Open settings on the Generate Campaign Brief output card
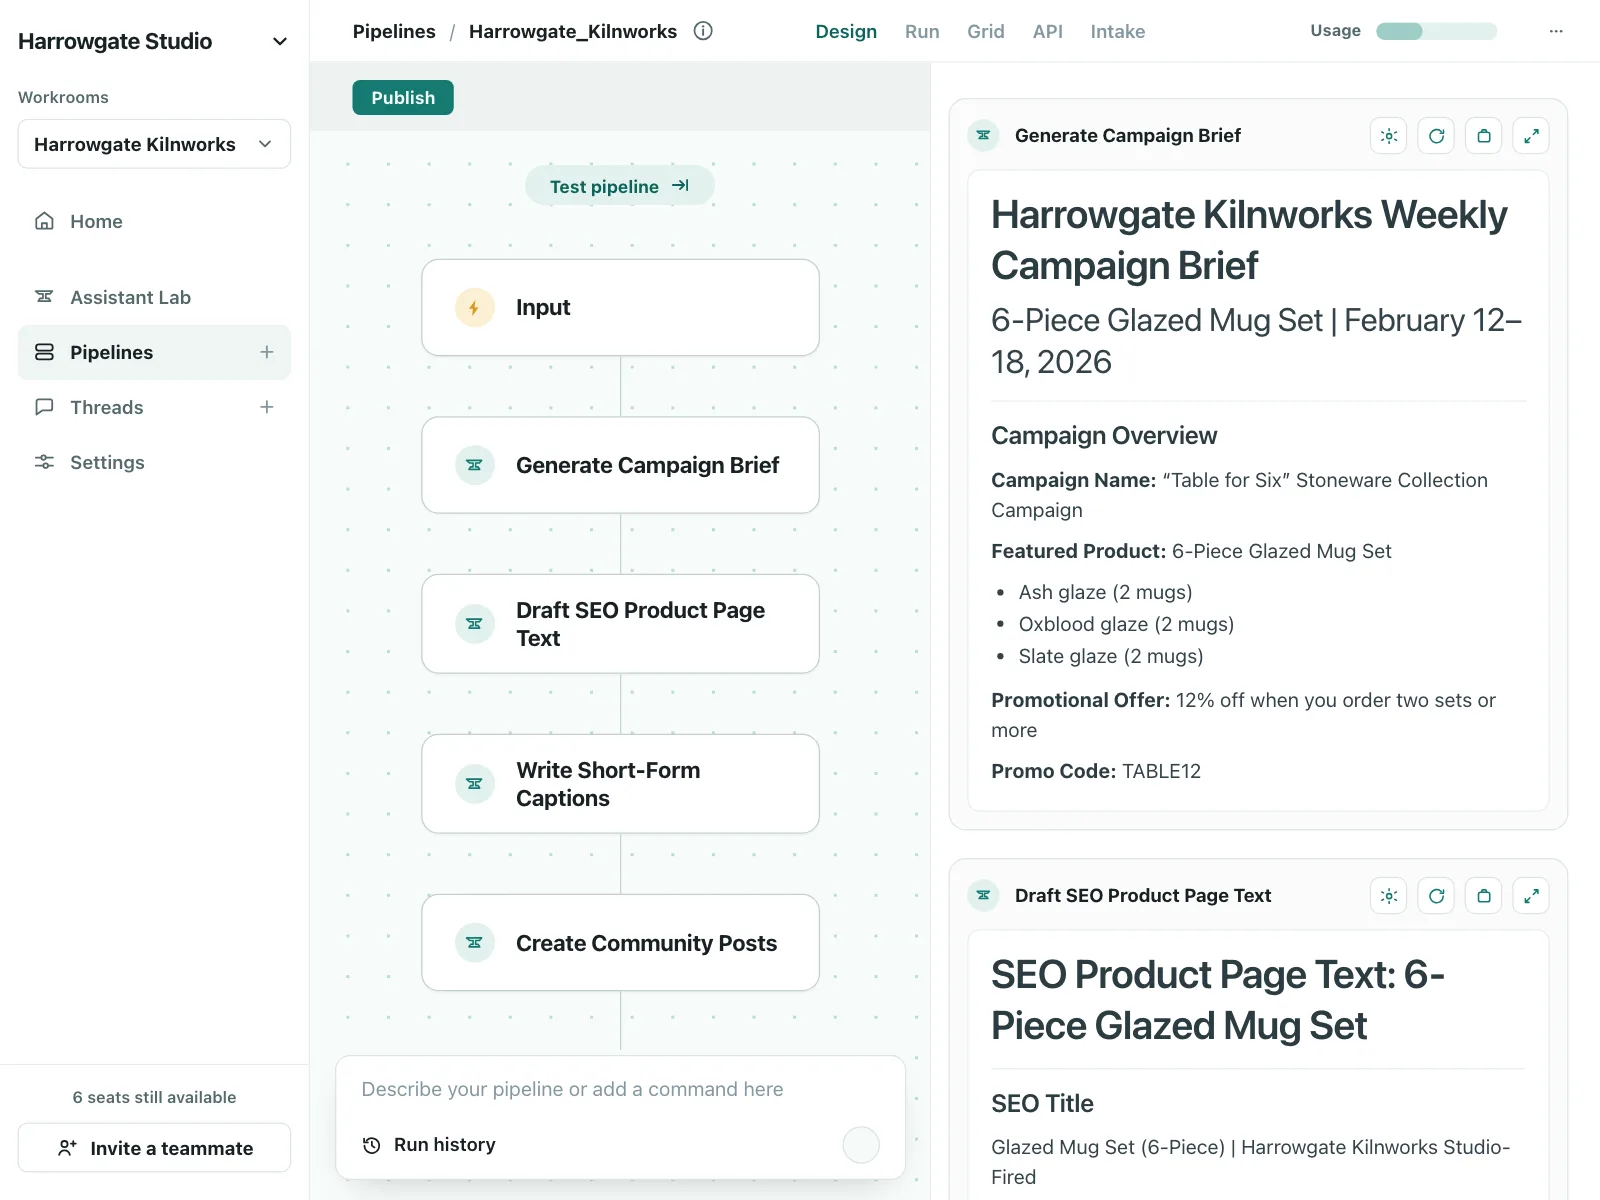The width and height of the screenshot is (1600, 1200). 1389,136
